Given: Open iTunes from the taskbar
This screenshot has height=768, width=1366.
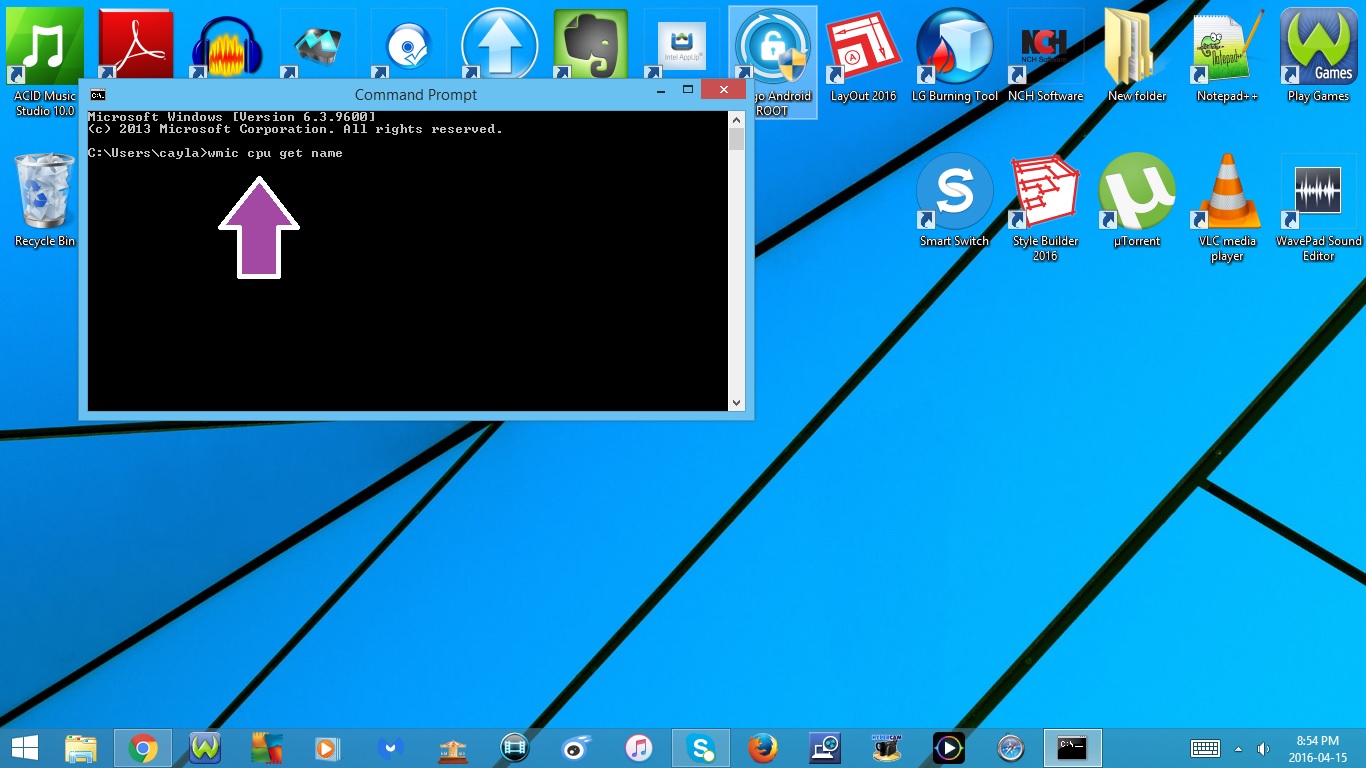Looking at the screenshot, I should click(639, 747).
